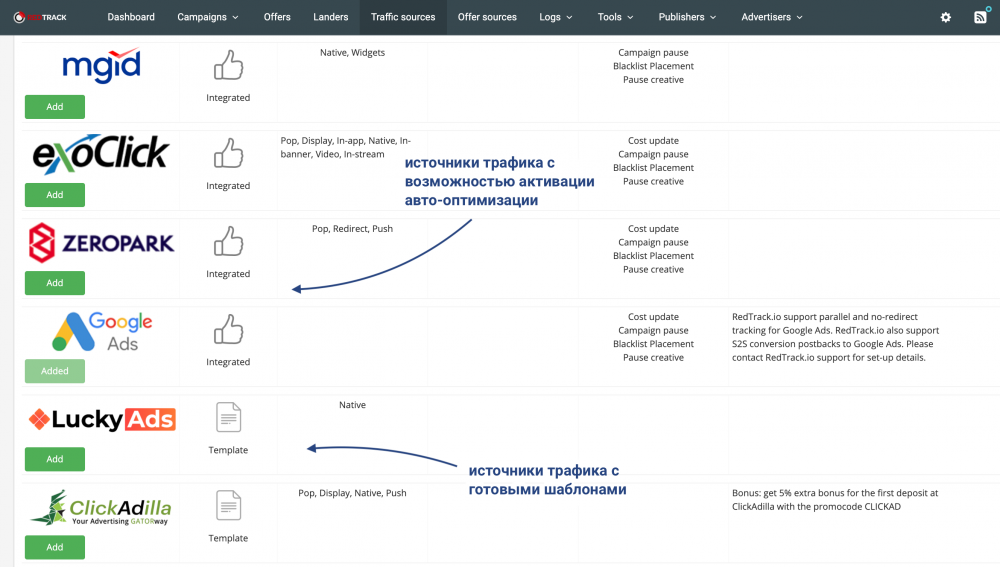Expand the Logs dropdown menu
The image size is (1000, 567).
pyautogui.click(x=555, y=17)
